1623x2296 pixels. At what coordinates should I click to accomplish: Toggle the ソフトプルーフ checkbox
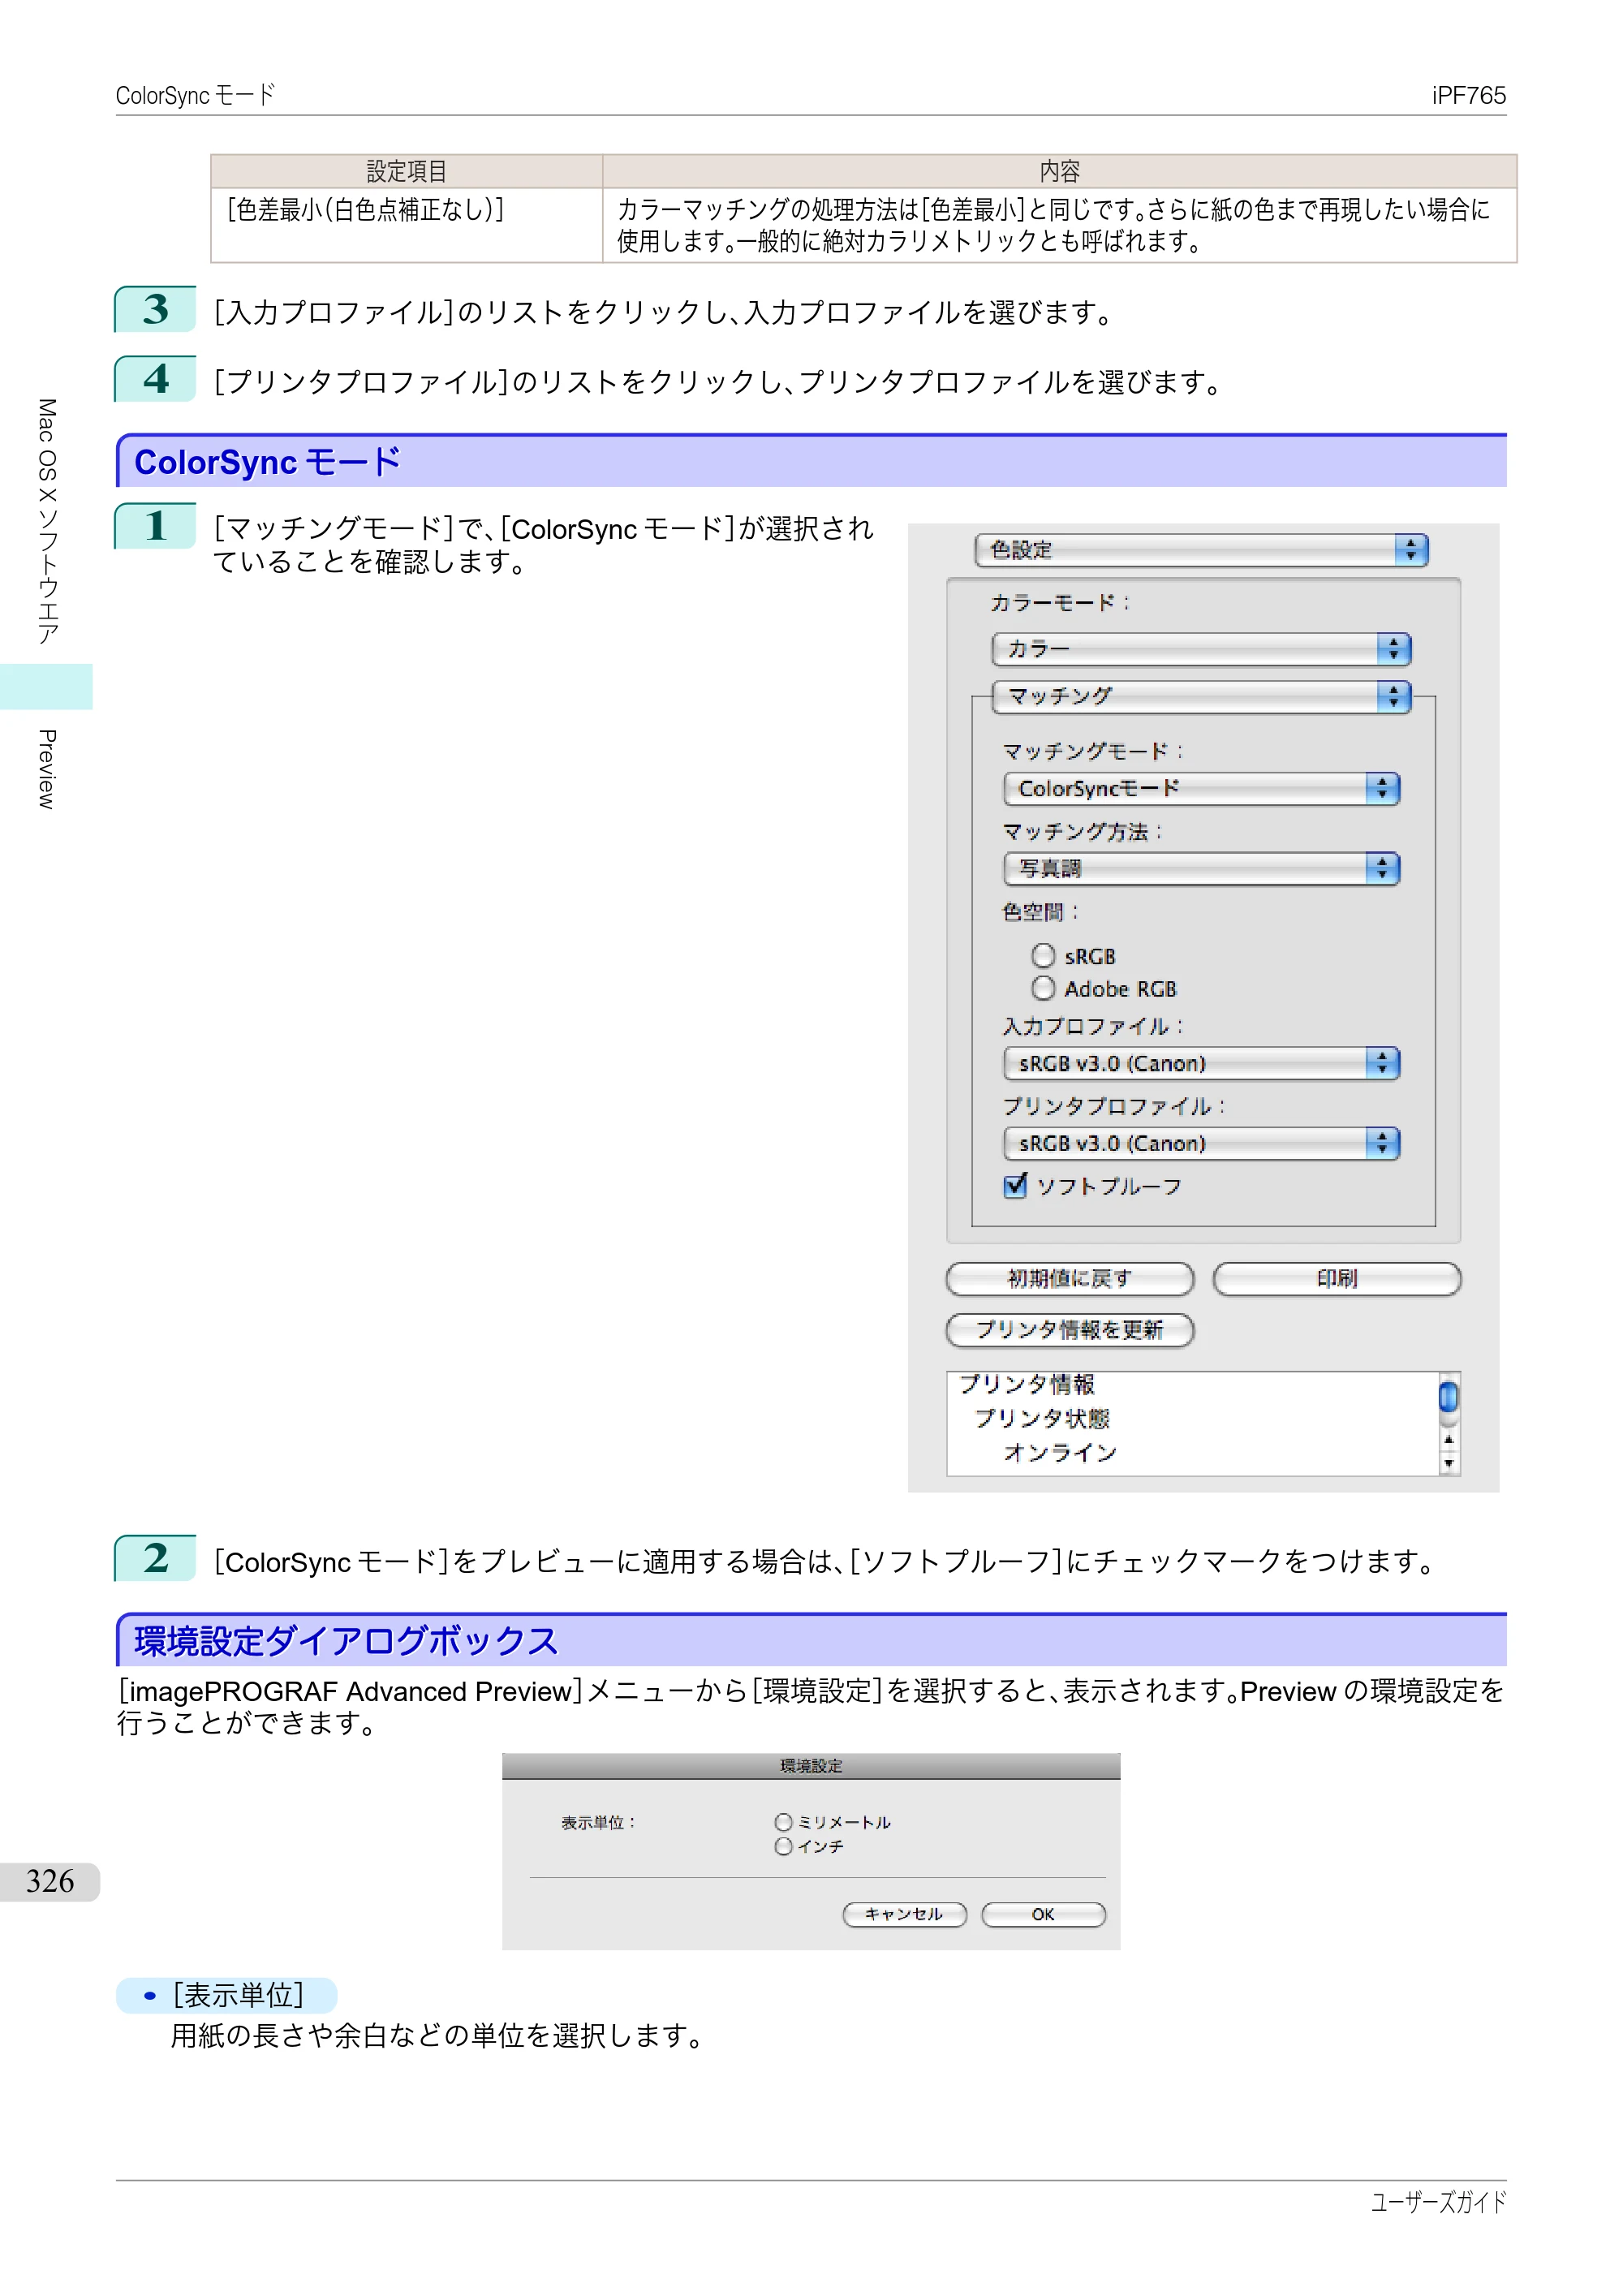pos(1015,1186)
